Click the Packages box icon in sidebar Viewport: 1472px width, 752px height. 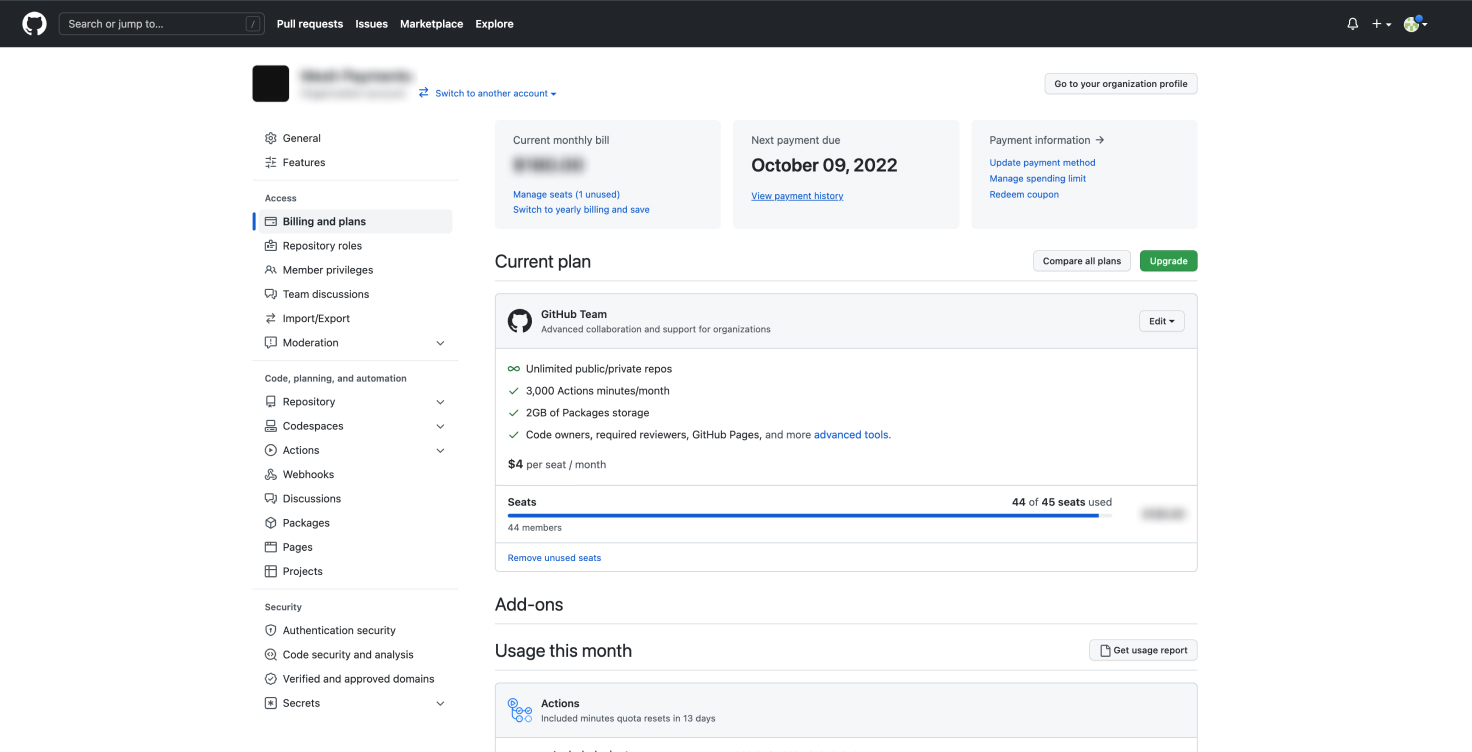pyautogui.click(x=271, y=523)
